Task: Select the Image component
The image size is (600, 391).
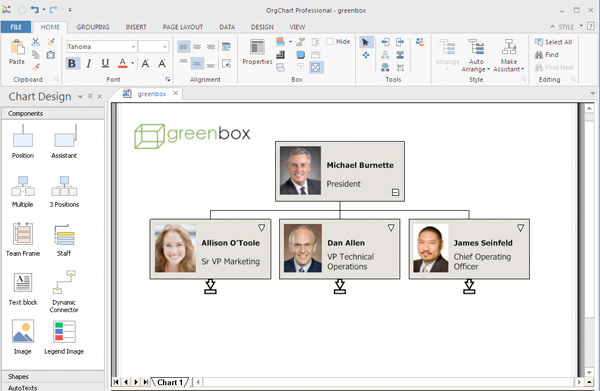Action: coord(23,337)
